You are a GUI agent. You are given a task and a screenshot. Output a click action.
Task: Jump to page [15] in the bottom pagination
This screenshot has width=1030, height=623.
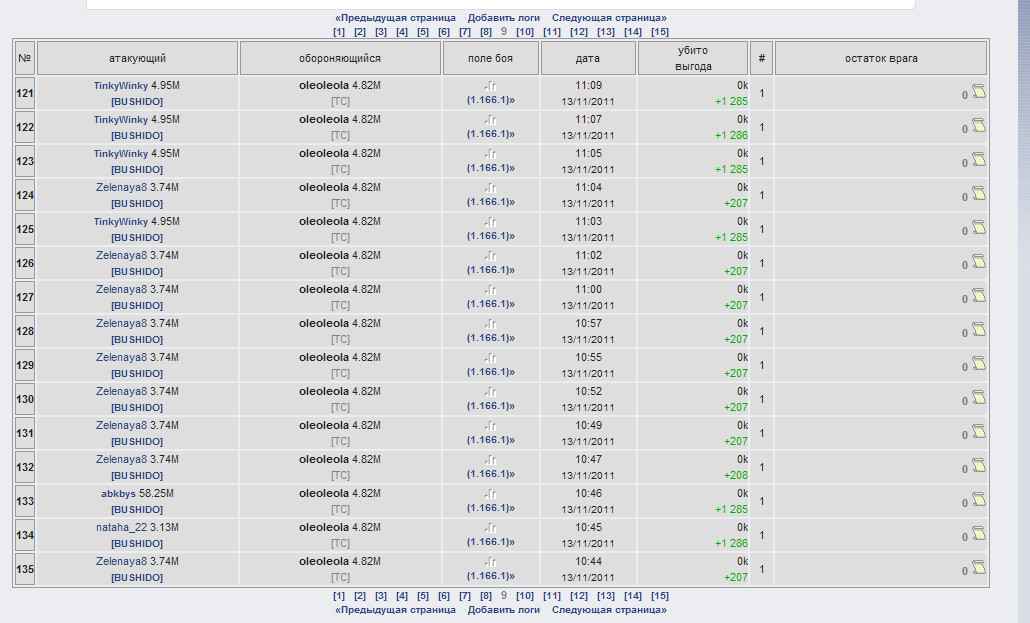[659, 596]
